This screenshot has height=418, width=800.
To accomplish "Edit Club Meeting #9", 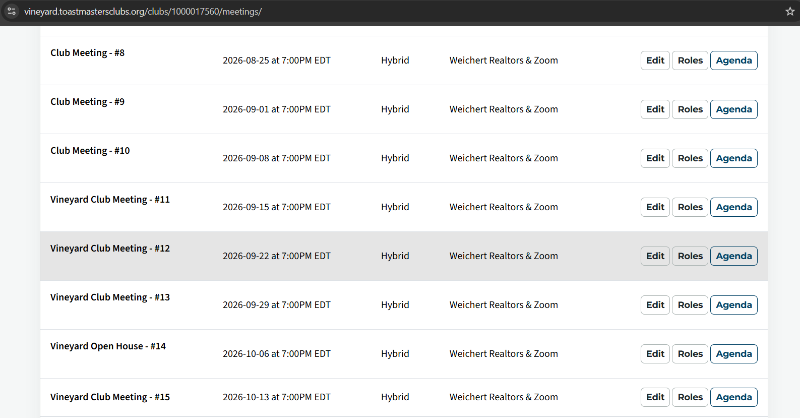I will [x=655, y=109].
